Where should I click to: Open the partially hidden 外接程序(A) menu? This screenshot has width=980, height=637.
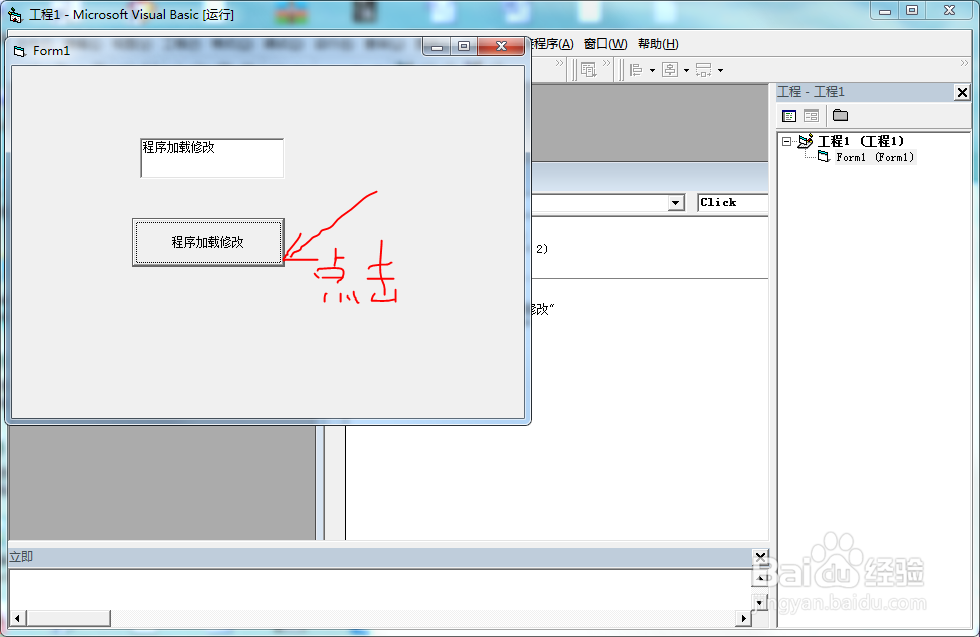point(552,44)
